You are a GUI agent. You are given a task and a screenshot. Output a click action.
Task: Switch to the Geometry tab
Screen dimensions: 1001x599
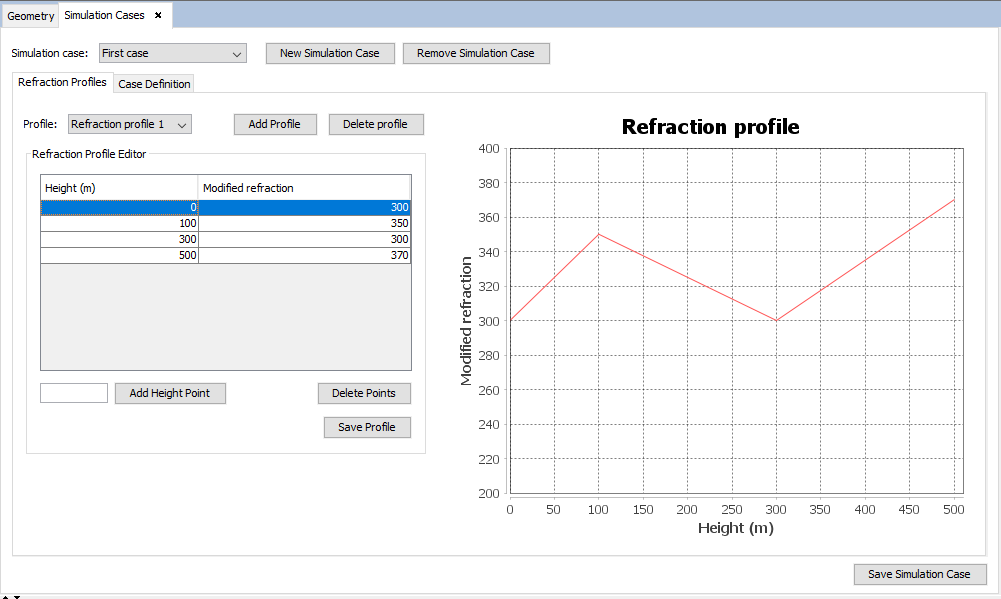pos(30,16)
